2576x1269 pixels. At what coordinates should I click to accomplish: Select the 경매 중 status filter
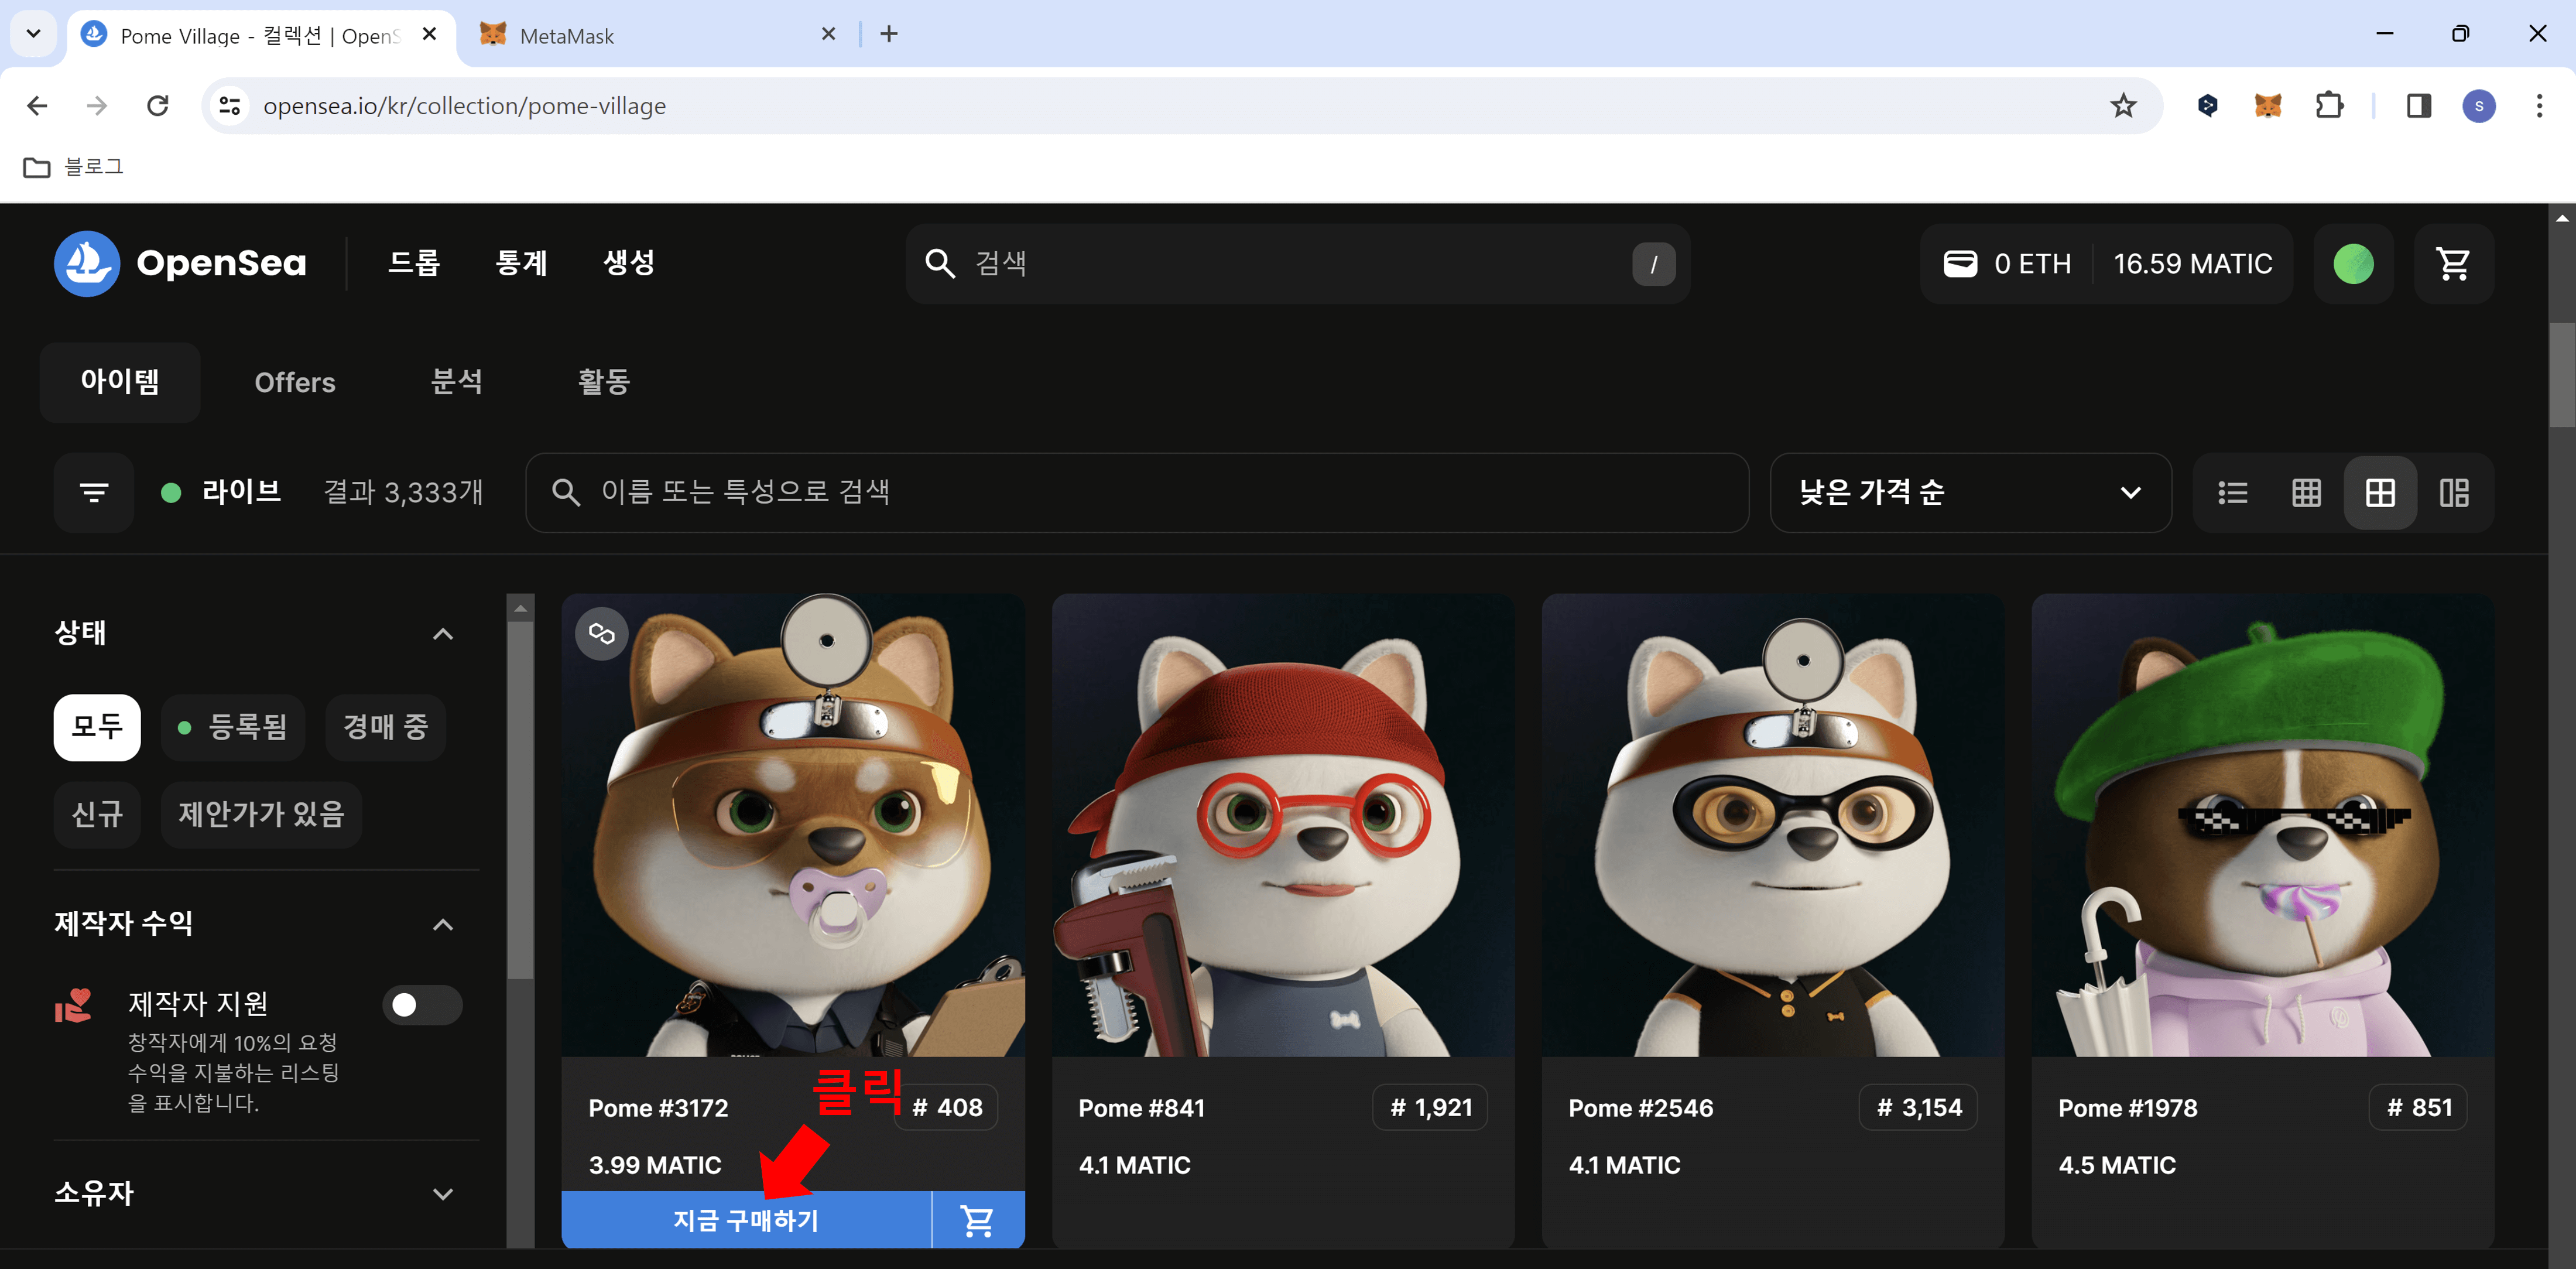[x=385, y=727]
